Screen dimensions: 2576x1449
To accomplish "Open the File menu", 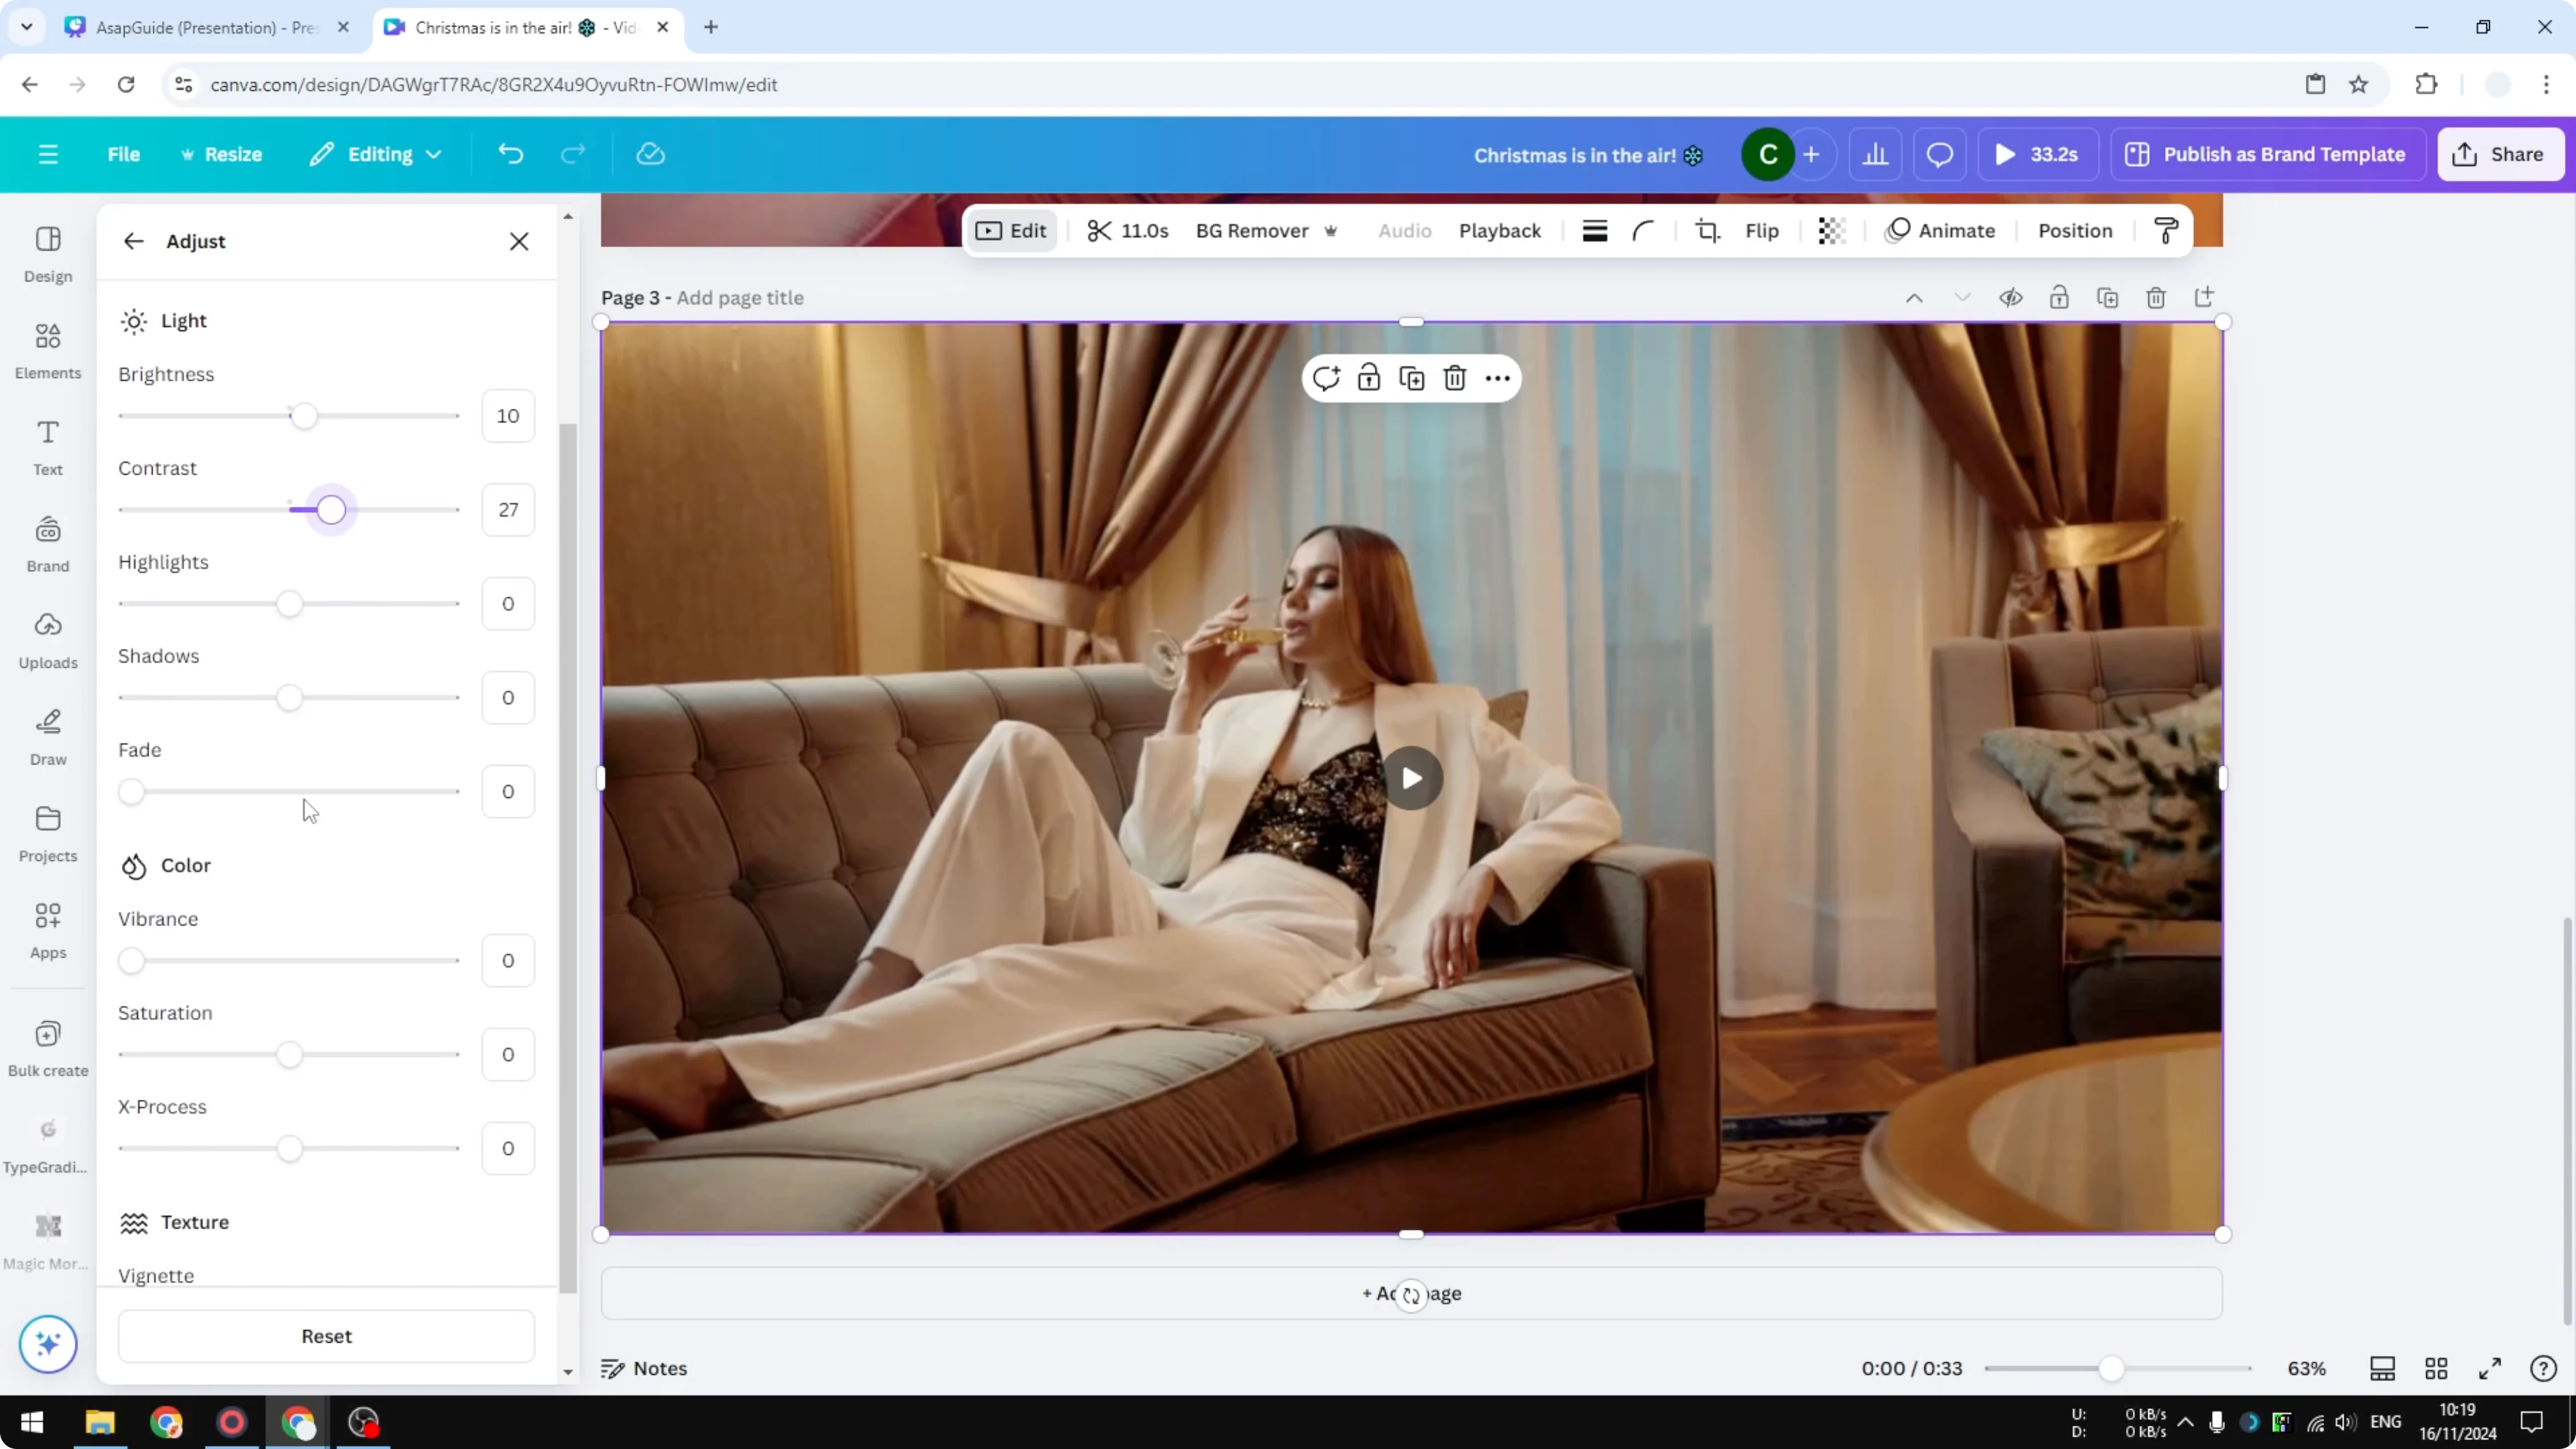I will (124, 154).
